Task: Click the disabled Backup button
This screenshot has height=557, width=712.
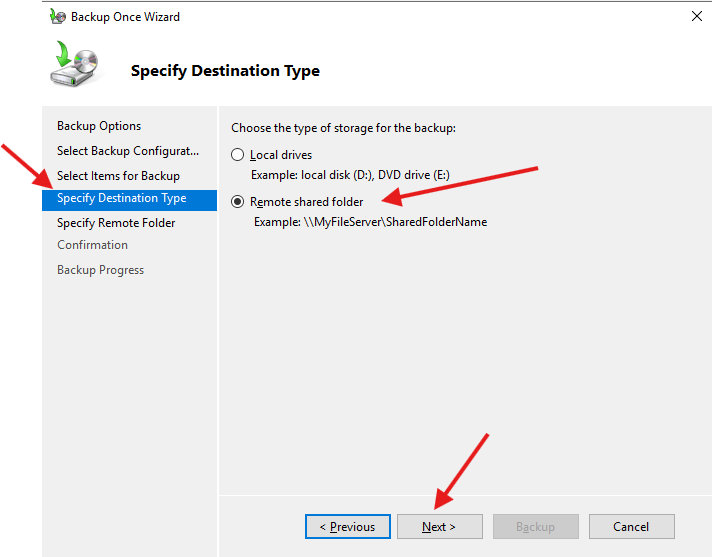Action: [x=535, y=527]
